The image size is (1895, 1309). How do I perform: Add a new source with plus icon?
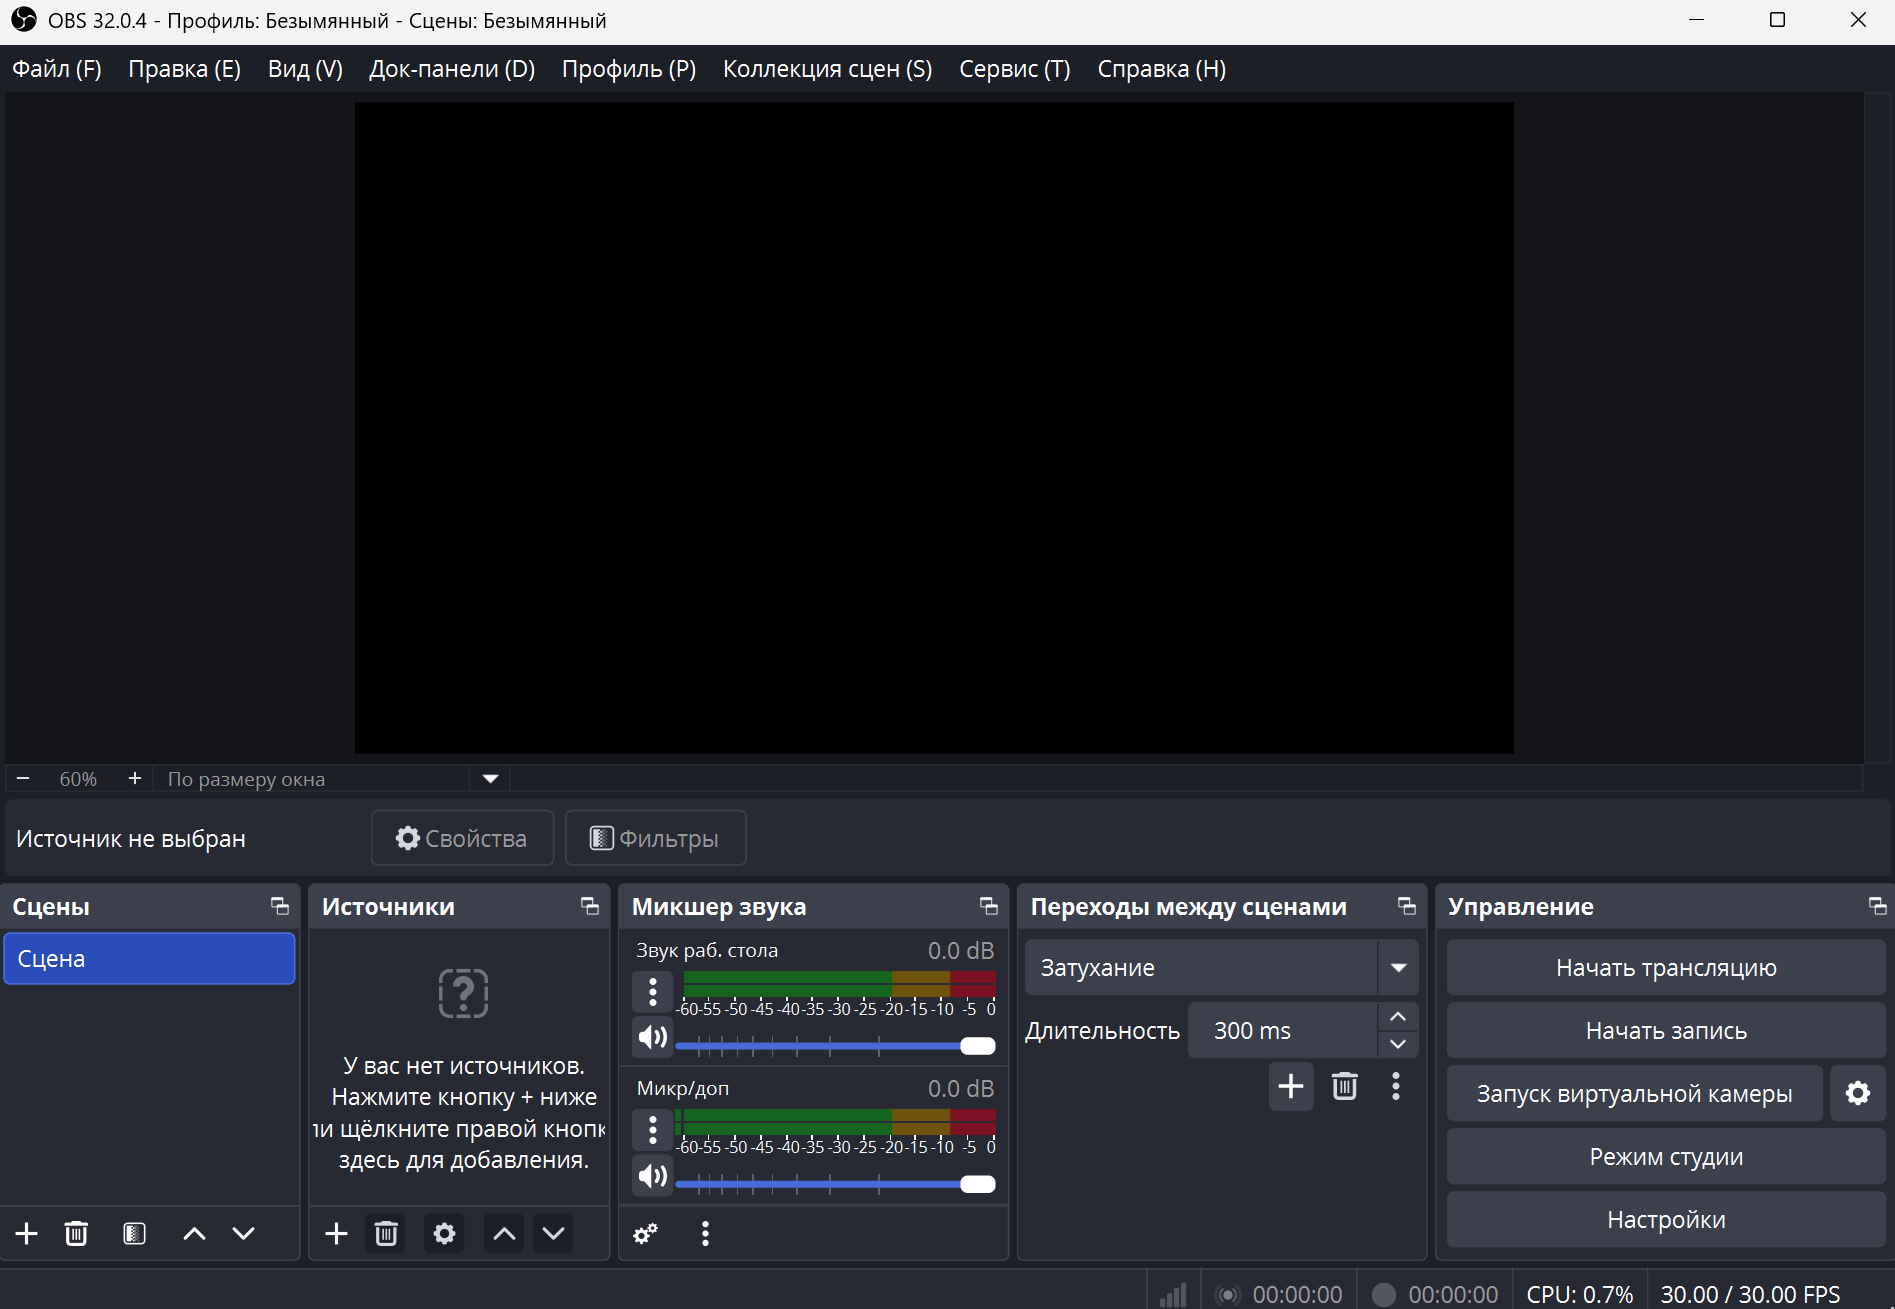click(x=335, y=1233)
